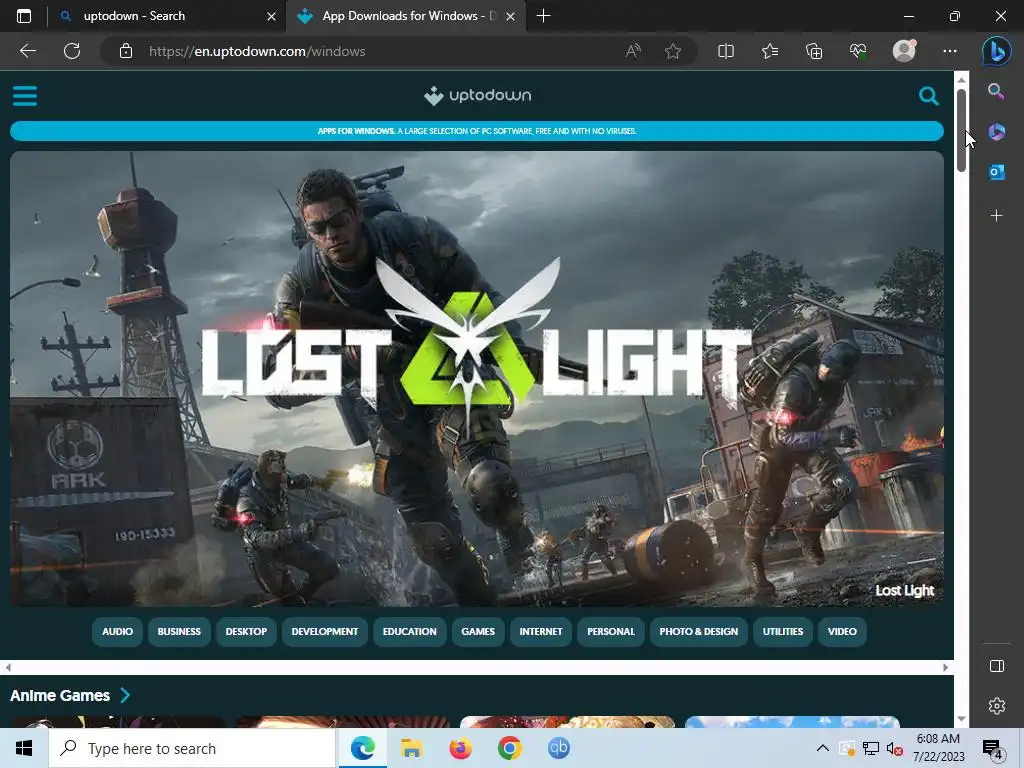This screenshot has width=1024, height=768.
Task: View site information lock icon
Action: [x=126, y=51]
